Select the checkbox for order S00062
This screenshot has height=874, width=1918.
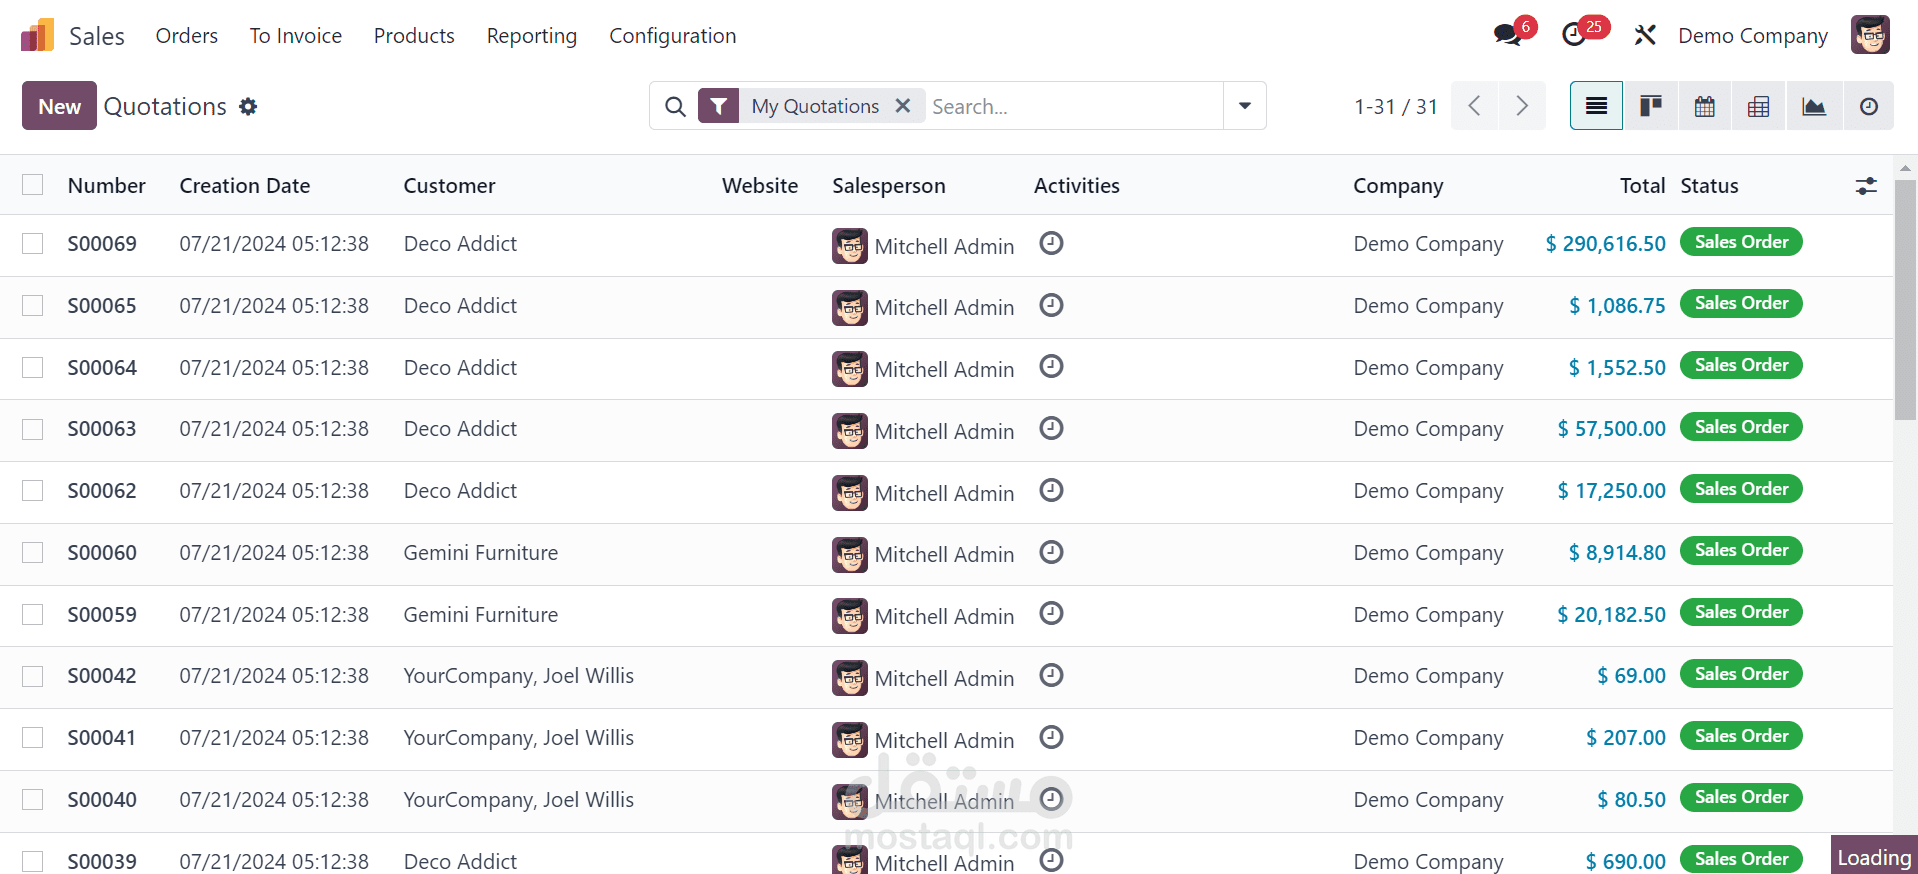[33, 491]
